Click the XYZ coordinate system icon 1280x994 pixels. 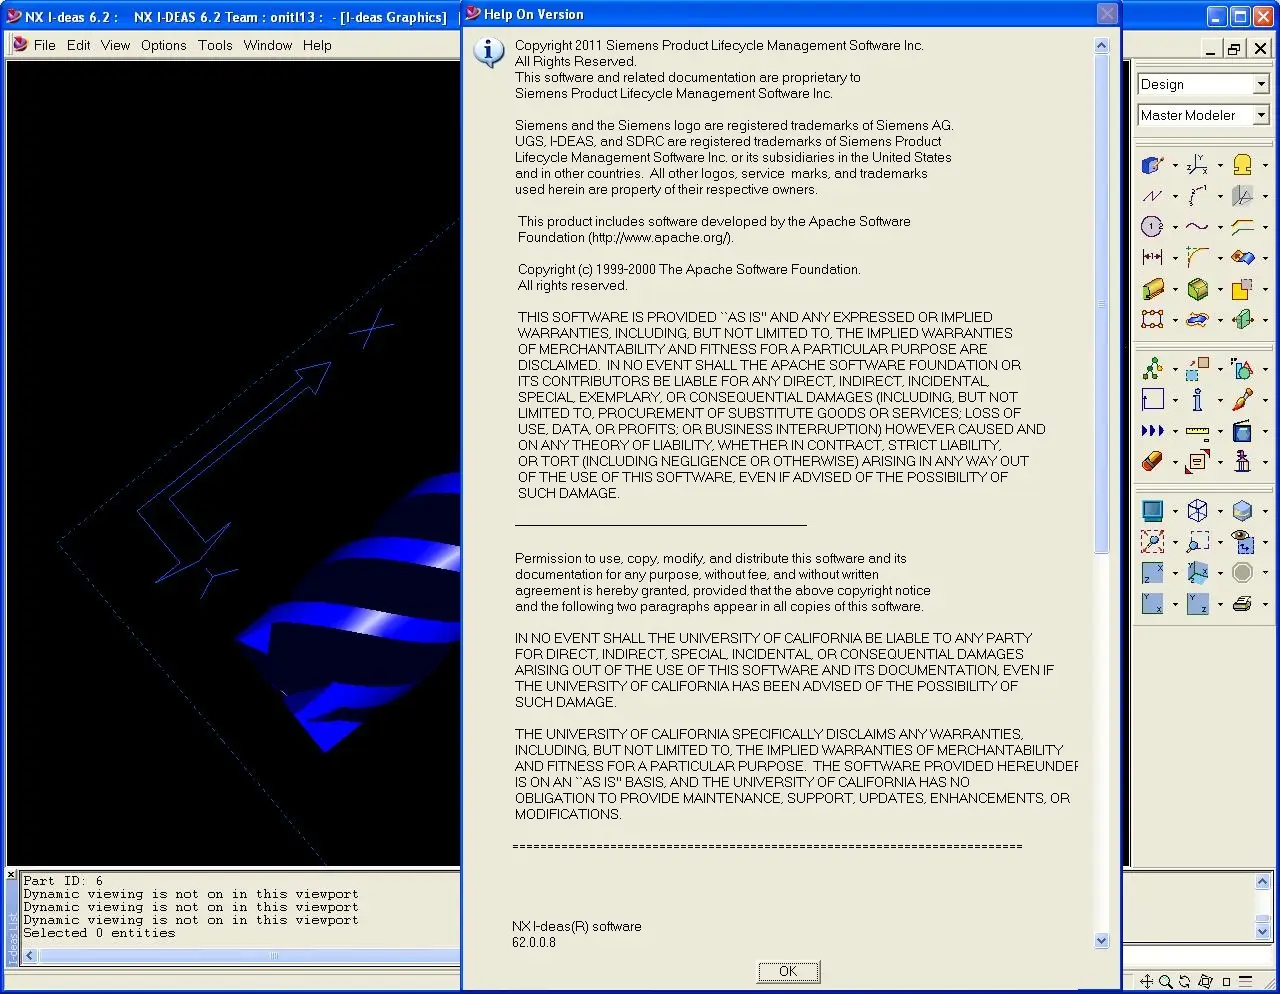point(1197,165)
